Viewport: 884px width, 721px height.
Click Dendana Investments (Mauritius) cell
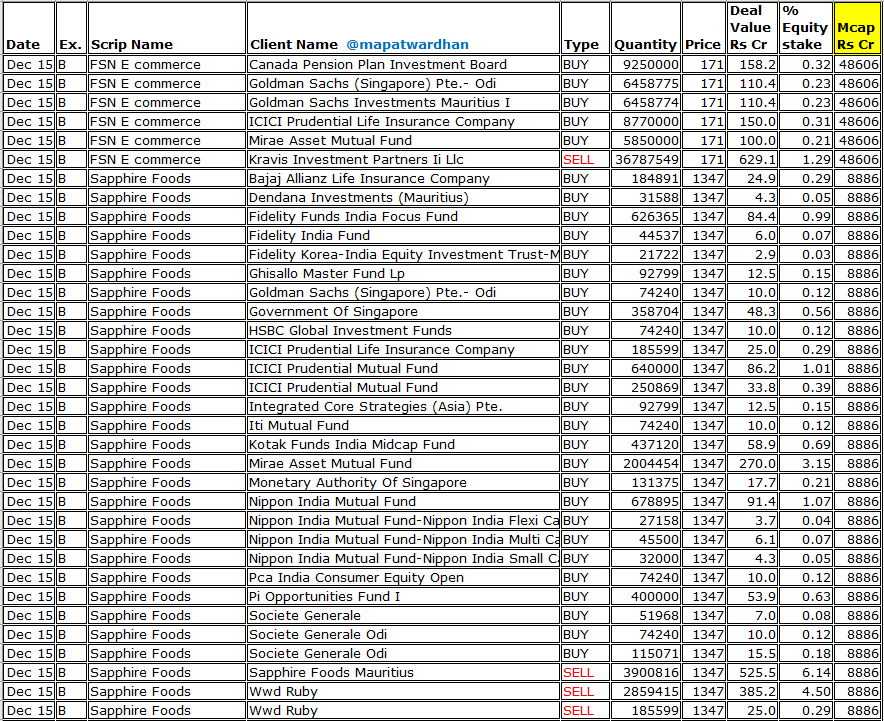tap(403, 197)
